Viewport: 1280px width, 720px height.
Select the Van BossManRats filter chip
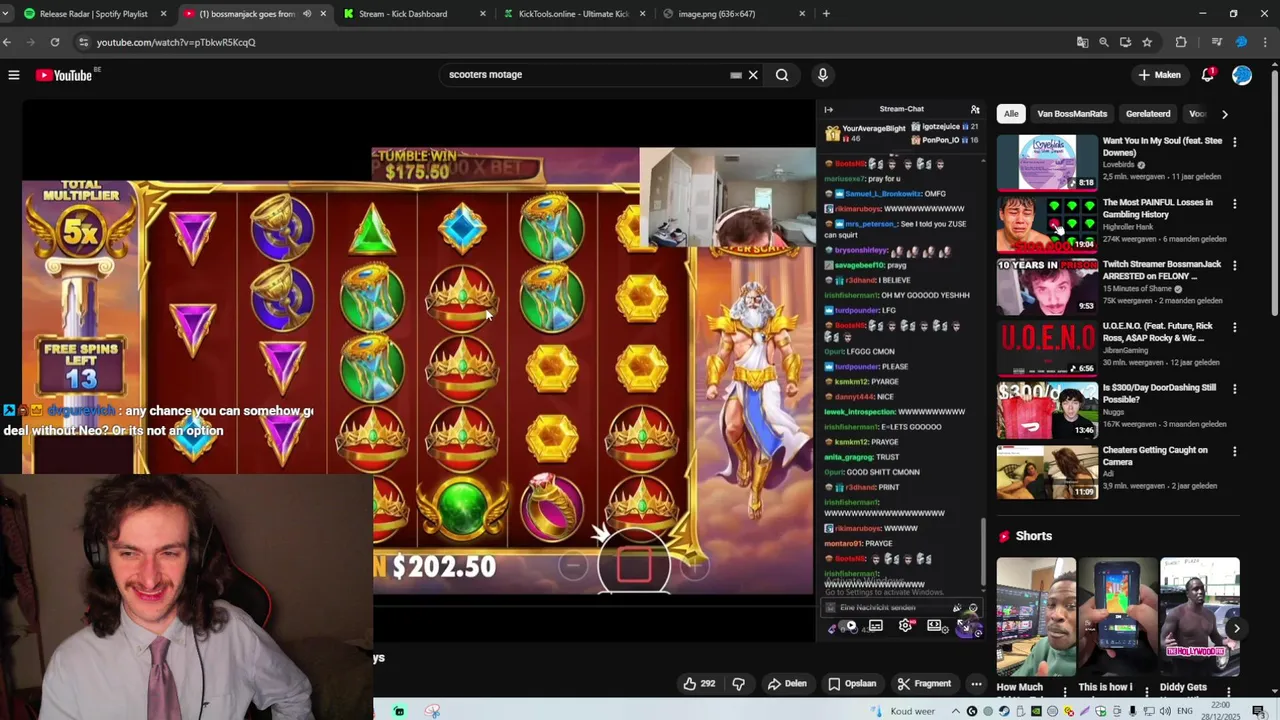point(1072,114)
